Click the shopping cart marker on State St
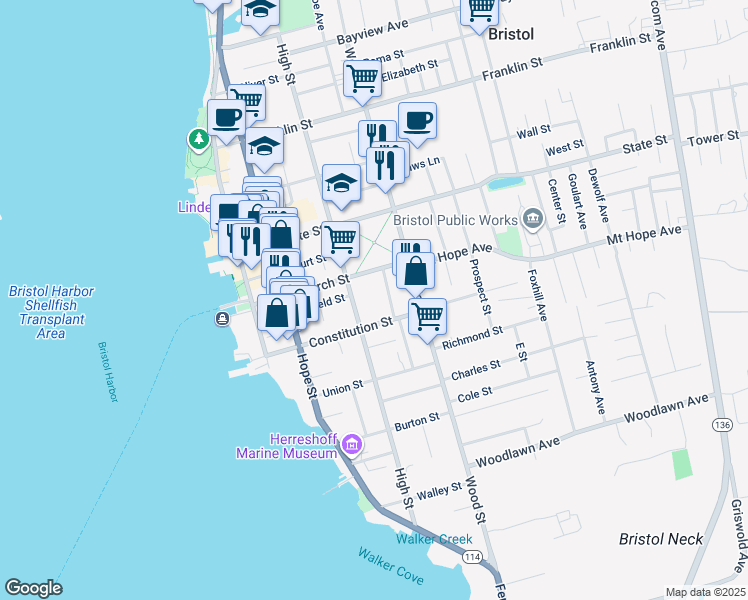This screenshot has width=748, height=600. [x=340, y=240]
